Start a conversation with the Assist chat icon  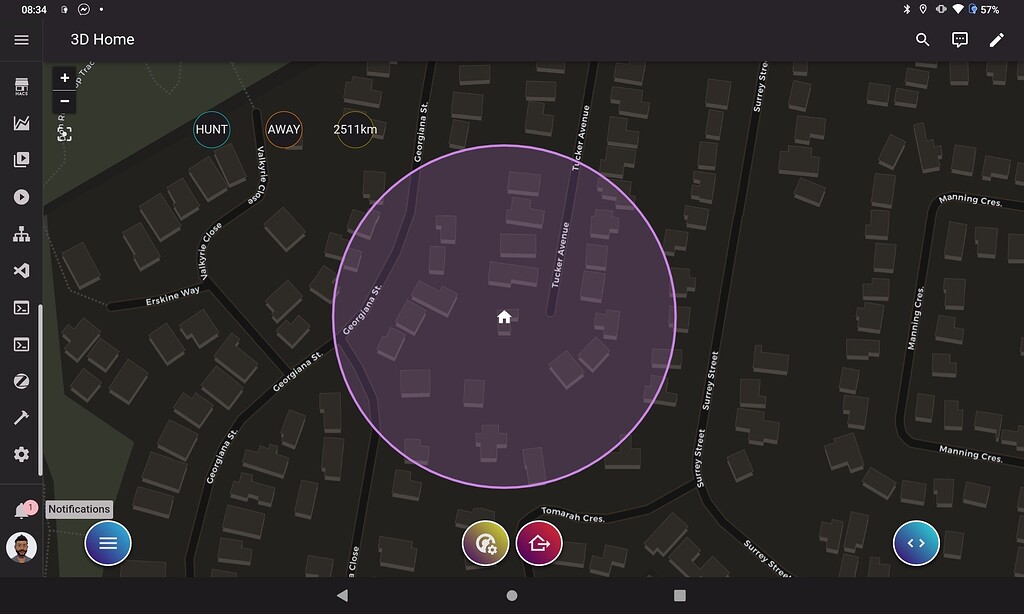pyautogui.click(x=958, y=39)
